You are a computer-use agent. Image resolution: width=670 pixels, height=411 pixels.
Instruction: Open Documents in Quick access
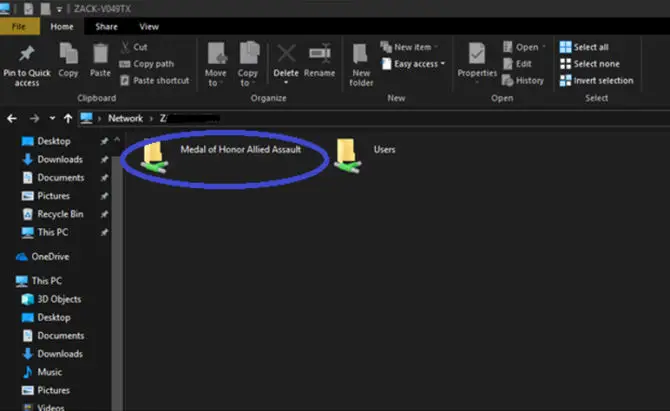pos(53,178)
